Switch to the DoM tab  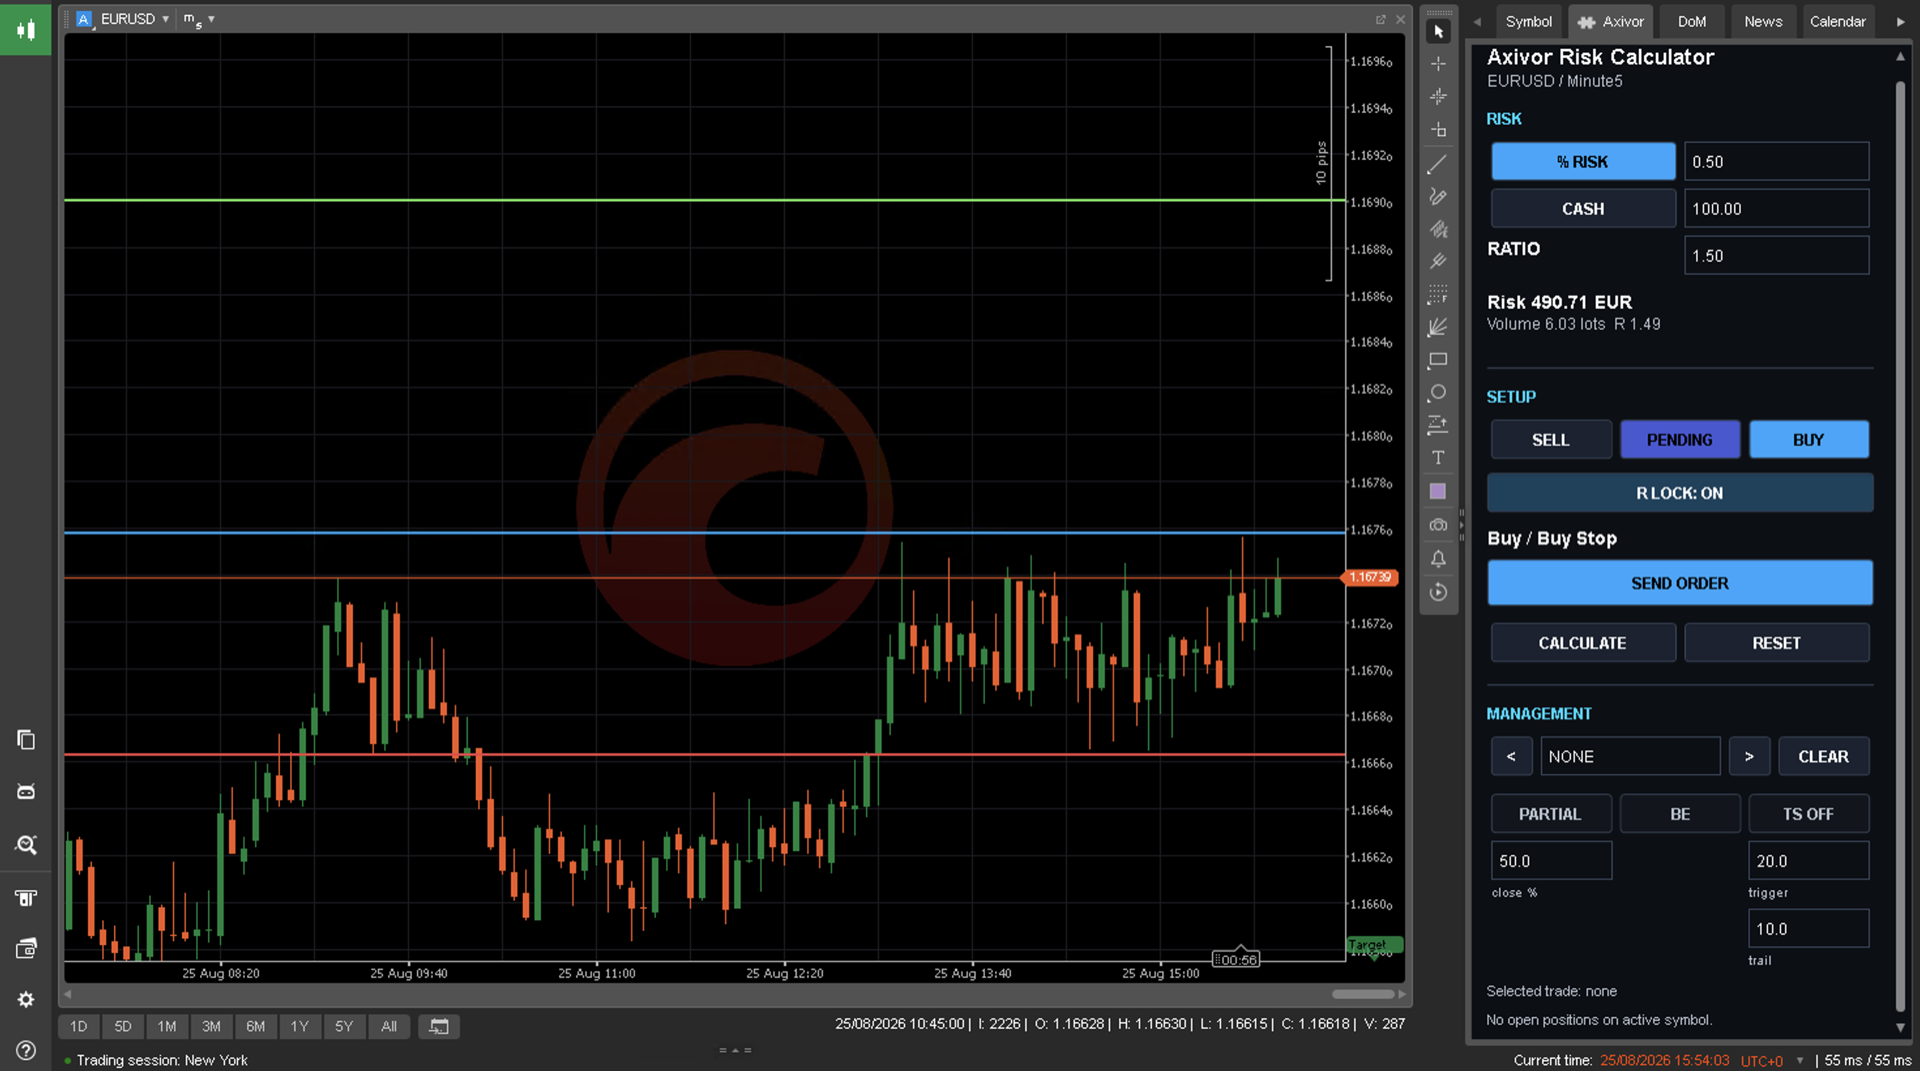(1691, 21)
